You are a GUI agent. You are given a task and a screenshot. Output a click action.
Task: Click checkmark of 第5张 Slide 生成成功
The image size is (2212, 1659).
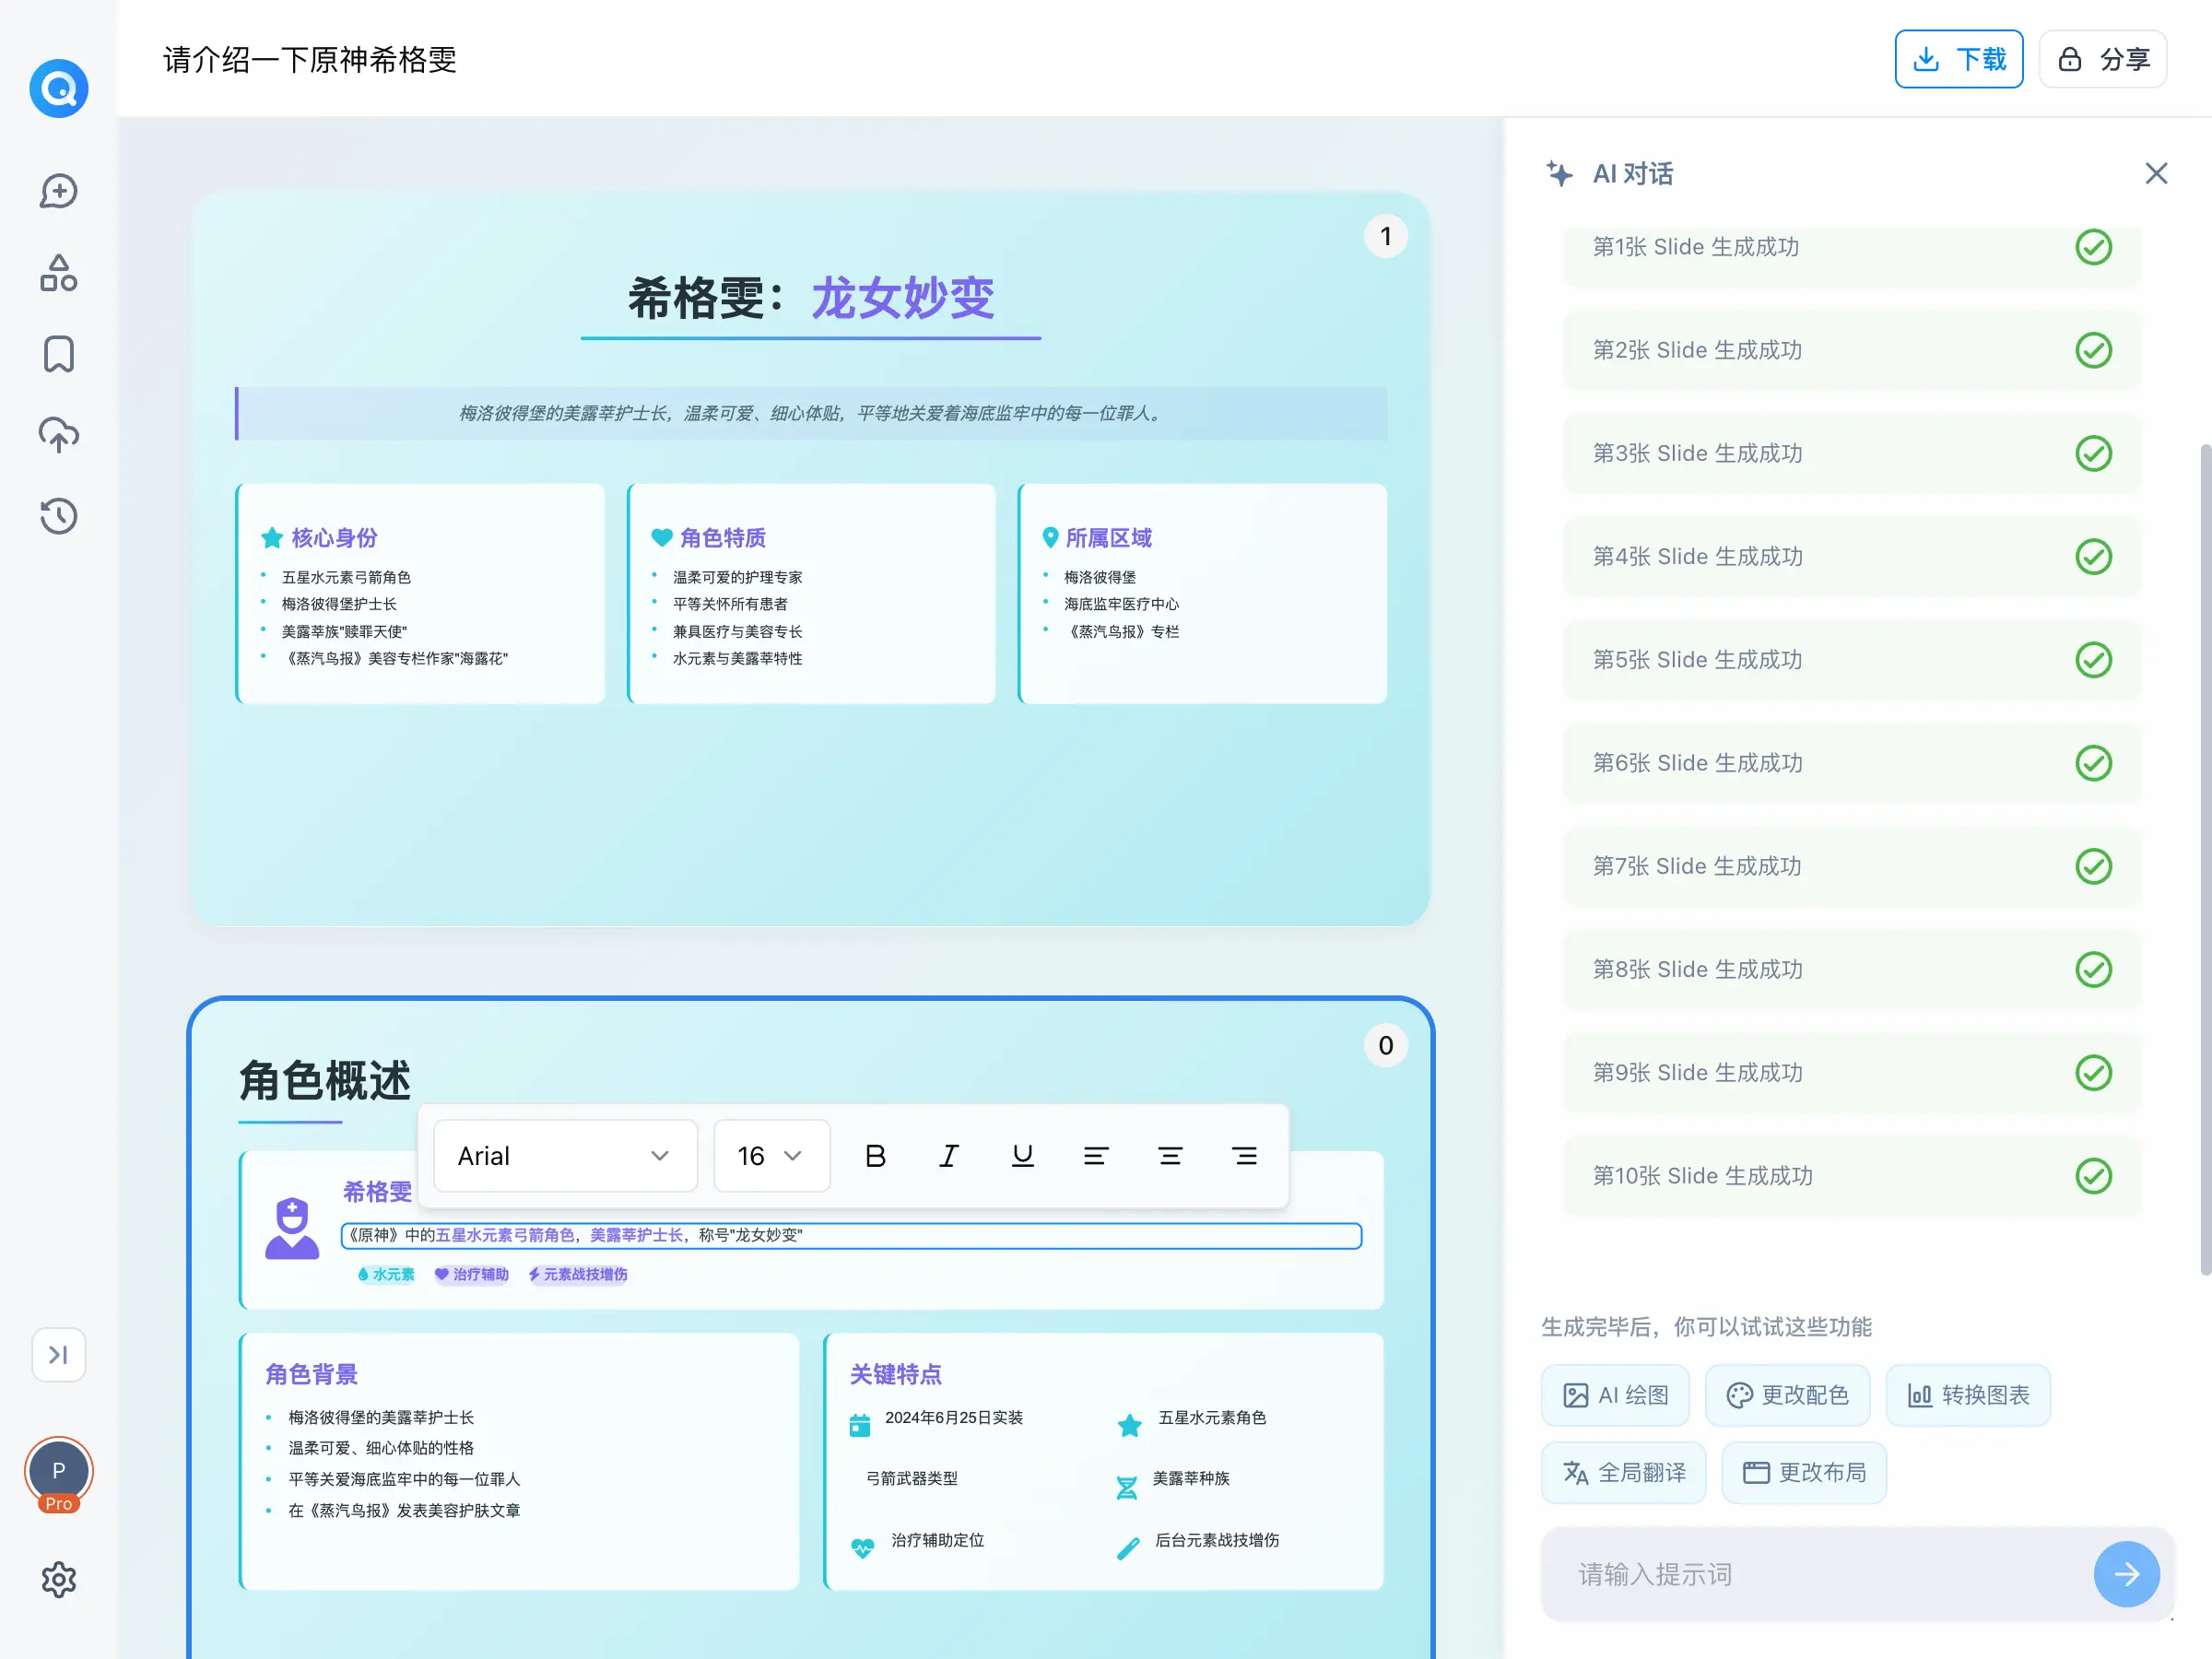pyautogui.click(x=2093, y=660)
